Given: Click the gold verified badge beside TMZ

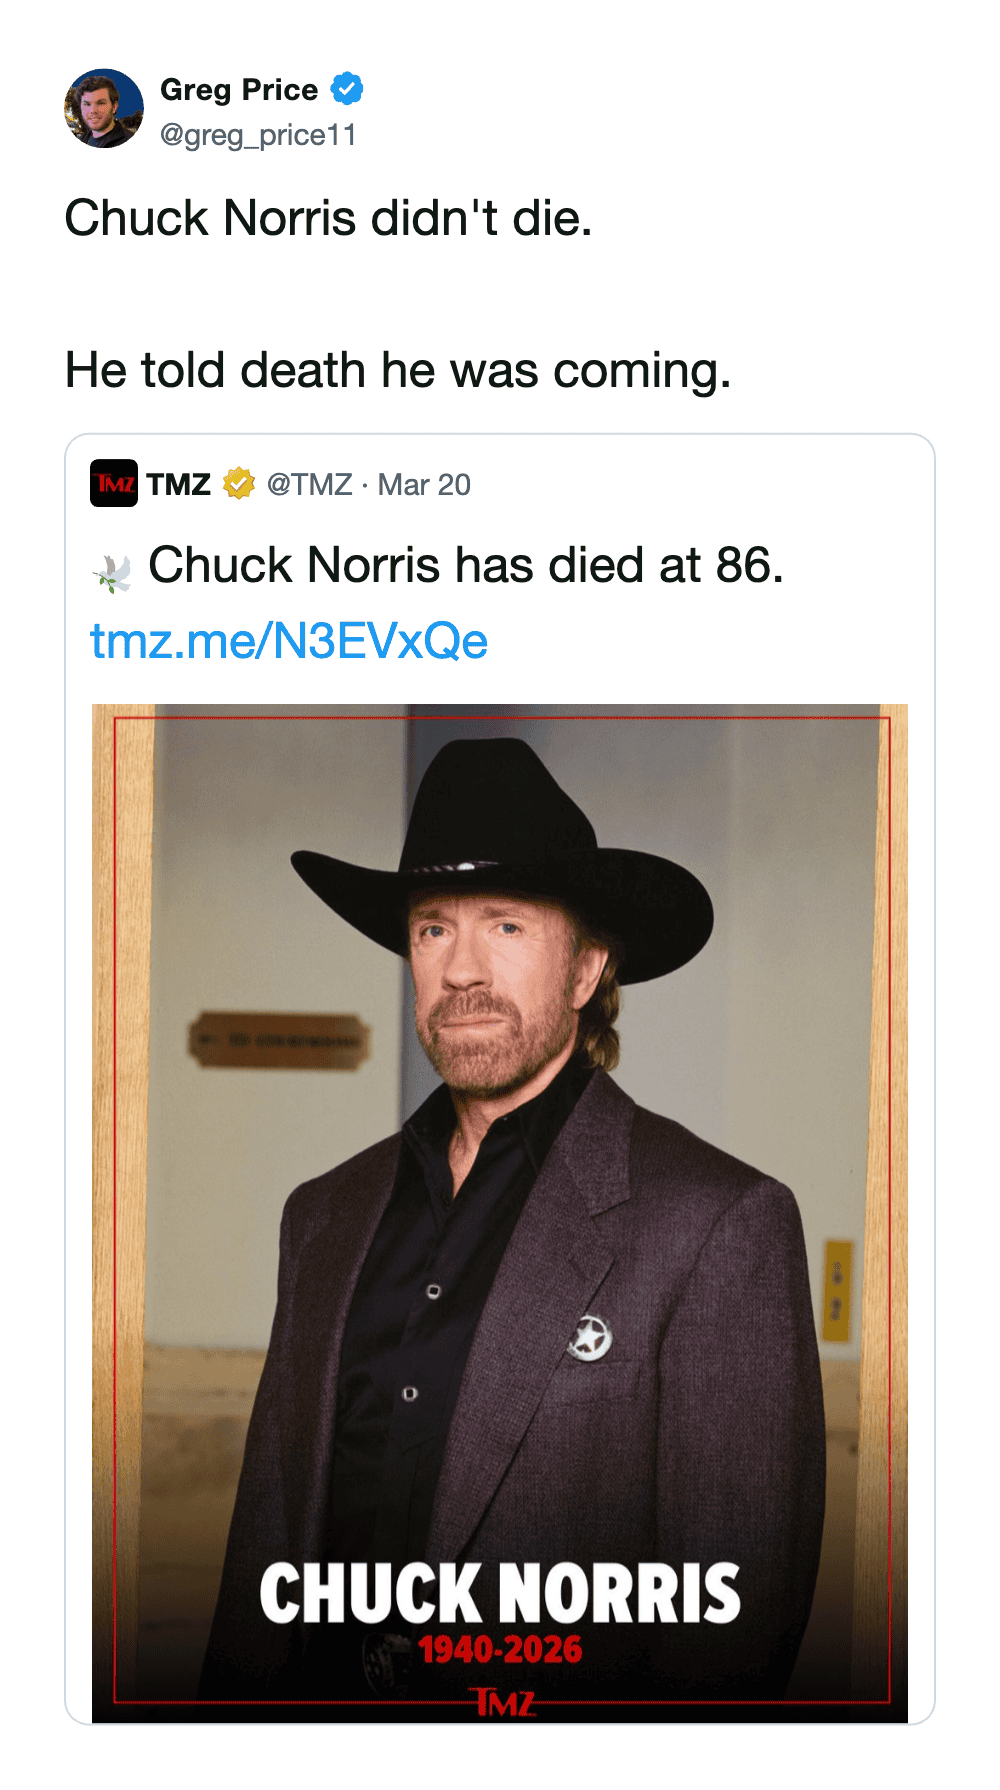Looking at the screenshot, I should click(x=238, y=484).
